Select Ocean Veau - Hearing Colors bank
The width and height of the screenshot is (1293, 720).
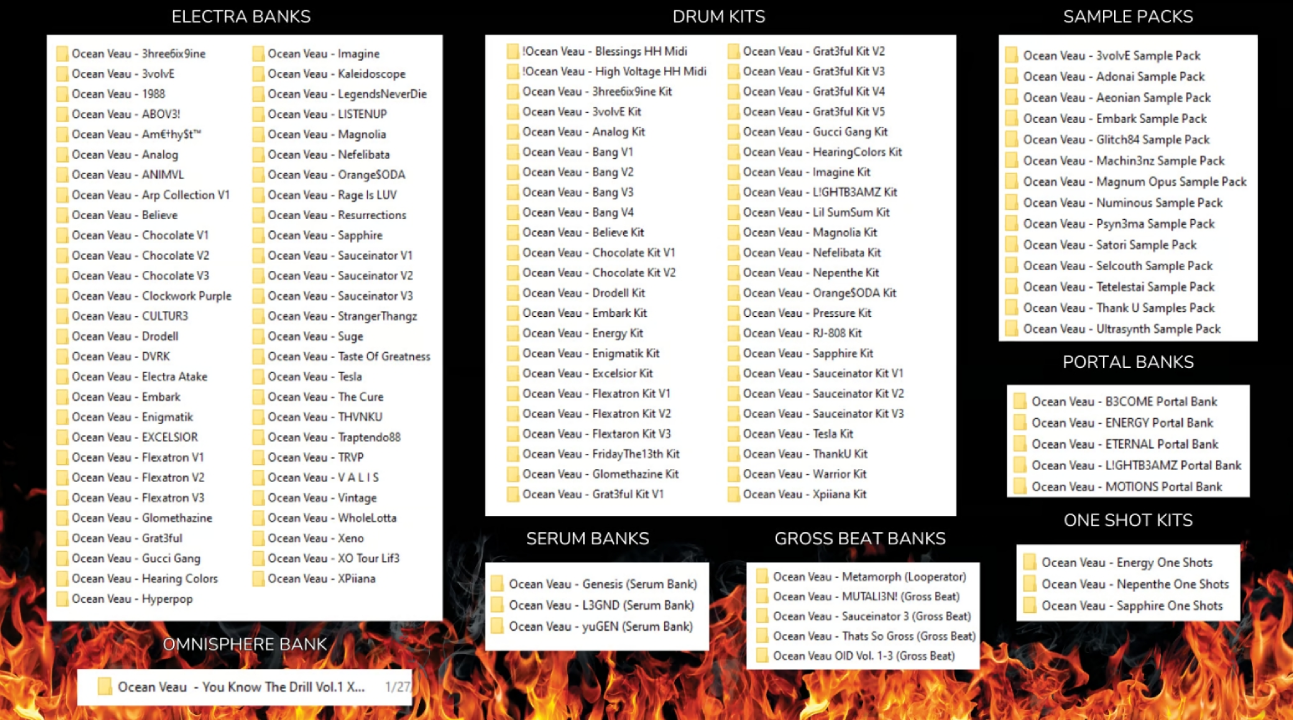click(x=145, y=579)
